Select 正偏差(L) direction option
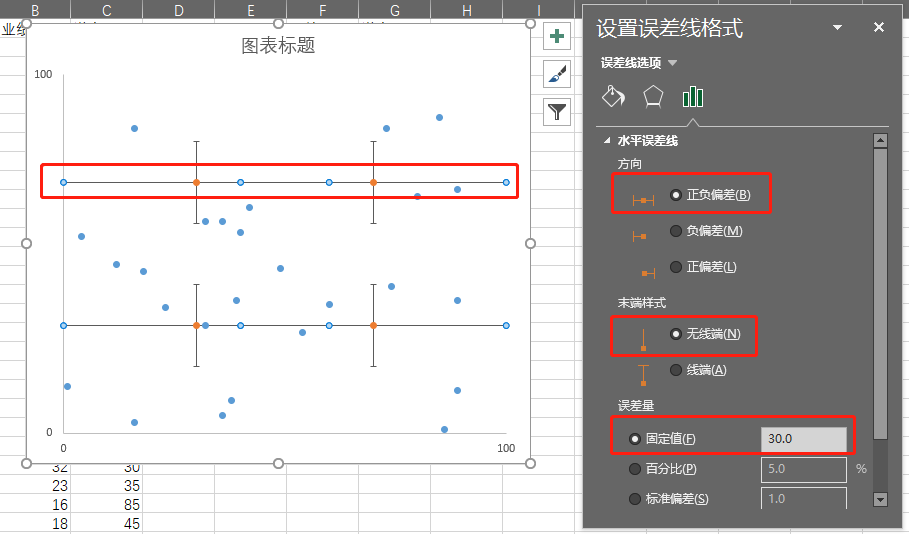The width and height of the screenshot is (909, 534). [x=703, y=267]
